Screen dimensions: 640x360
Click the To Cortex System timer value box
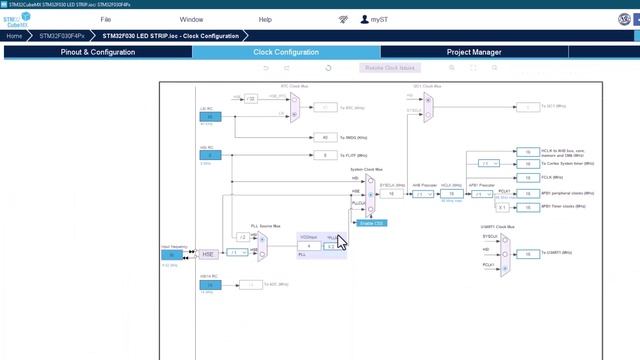click(528, 164)
